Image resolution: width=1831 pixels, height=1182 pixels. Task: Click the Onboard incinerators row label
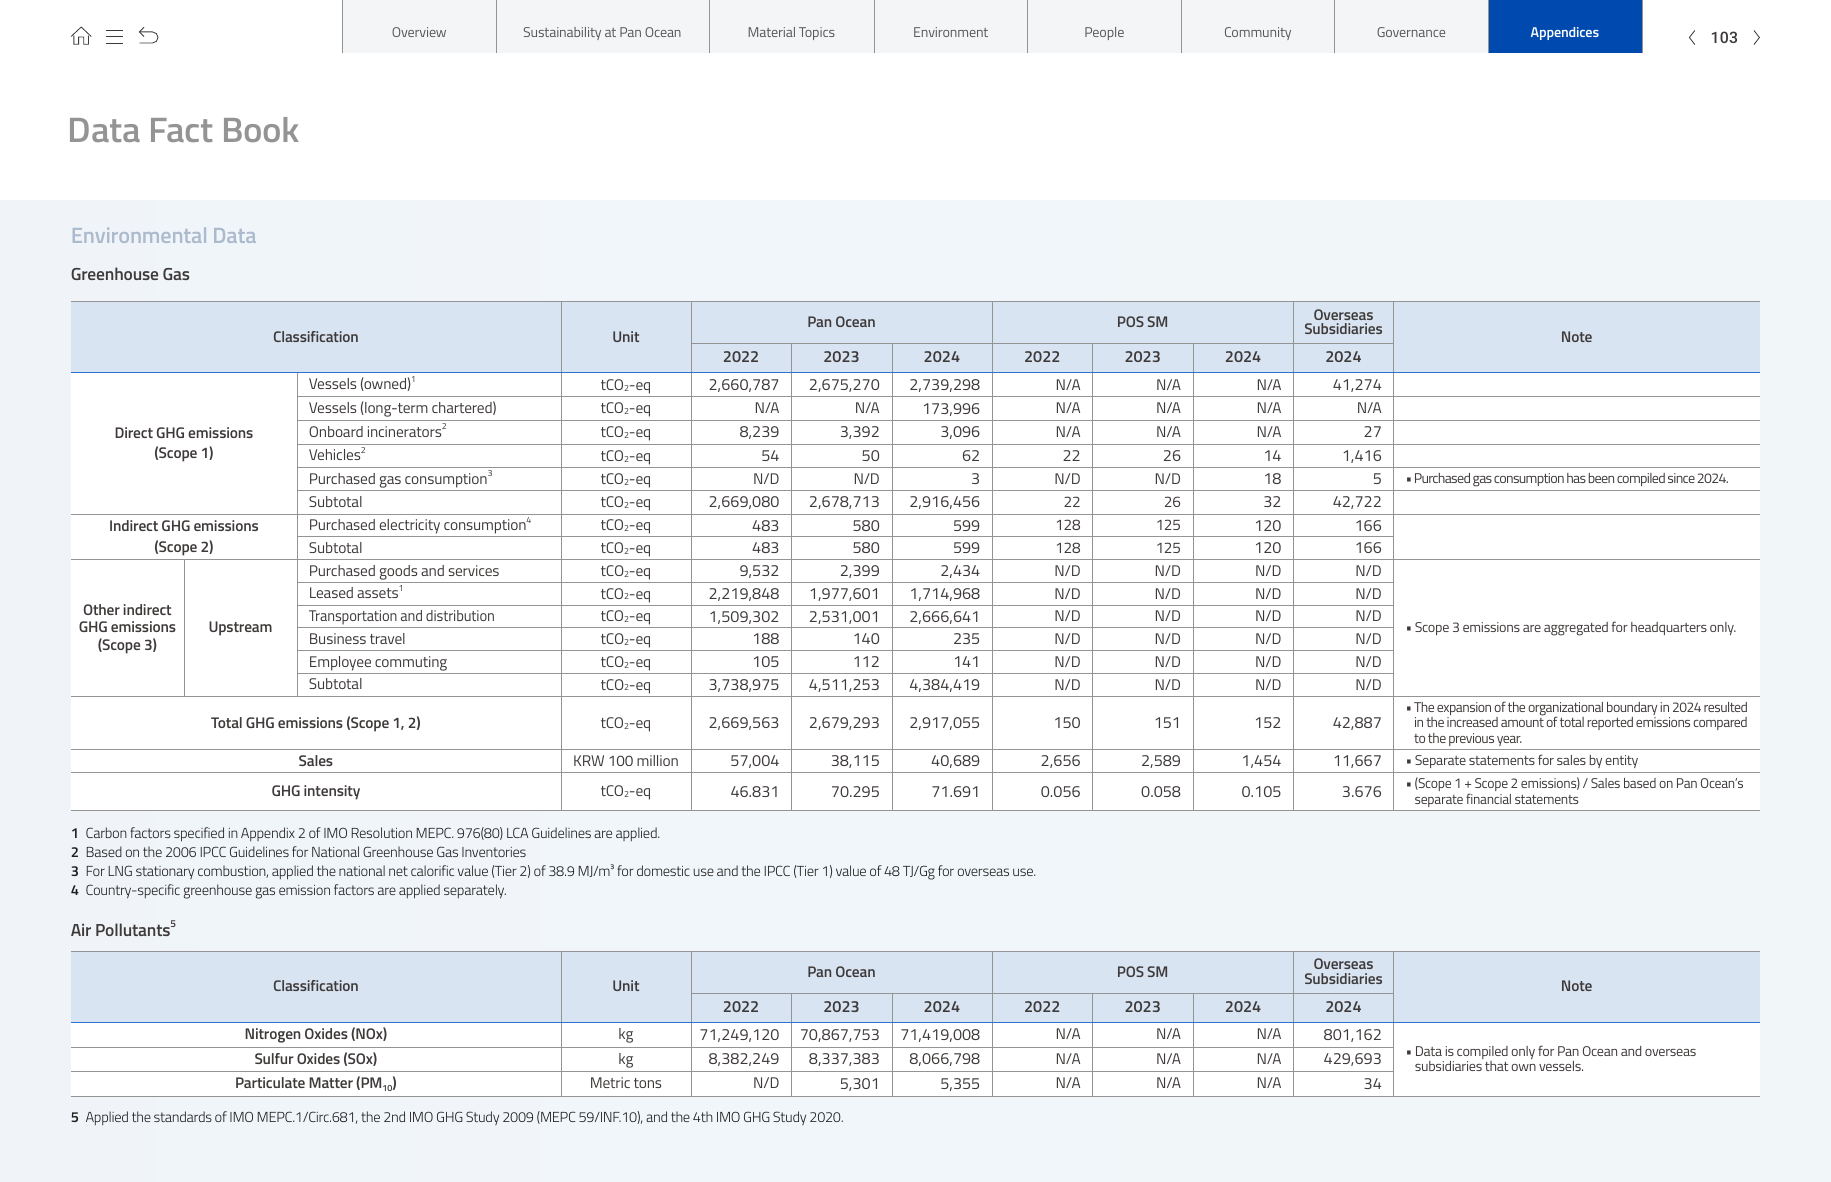(x=377, y=432)
